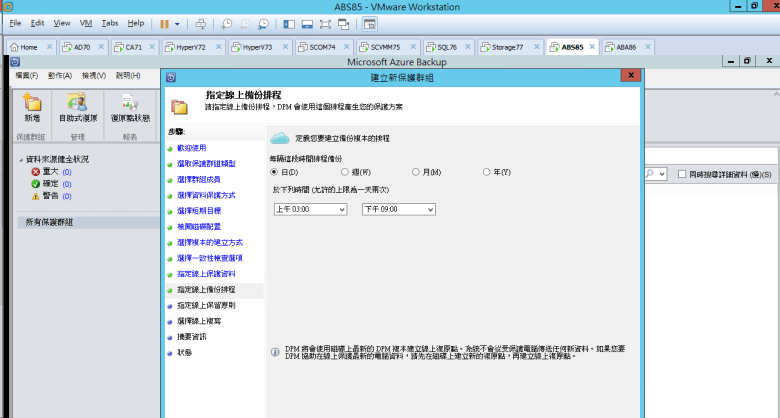This screenshot has height=418, width=780.
Task: Open the 自助式復原 self-service recovery icon
Action: tap(78, 108)
